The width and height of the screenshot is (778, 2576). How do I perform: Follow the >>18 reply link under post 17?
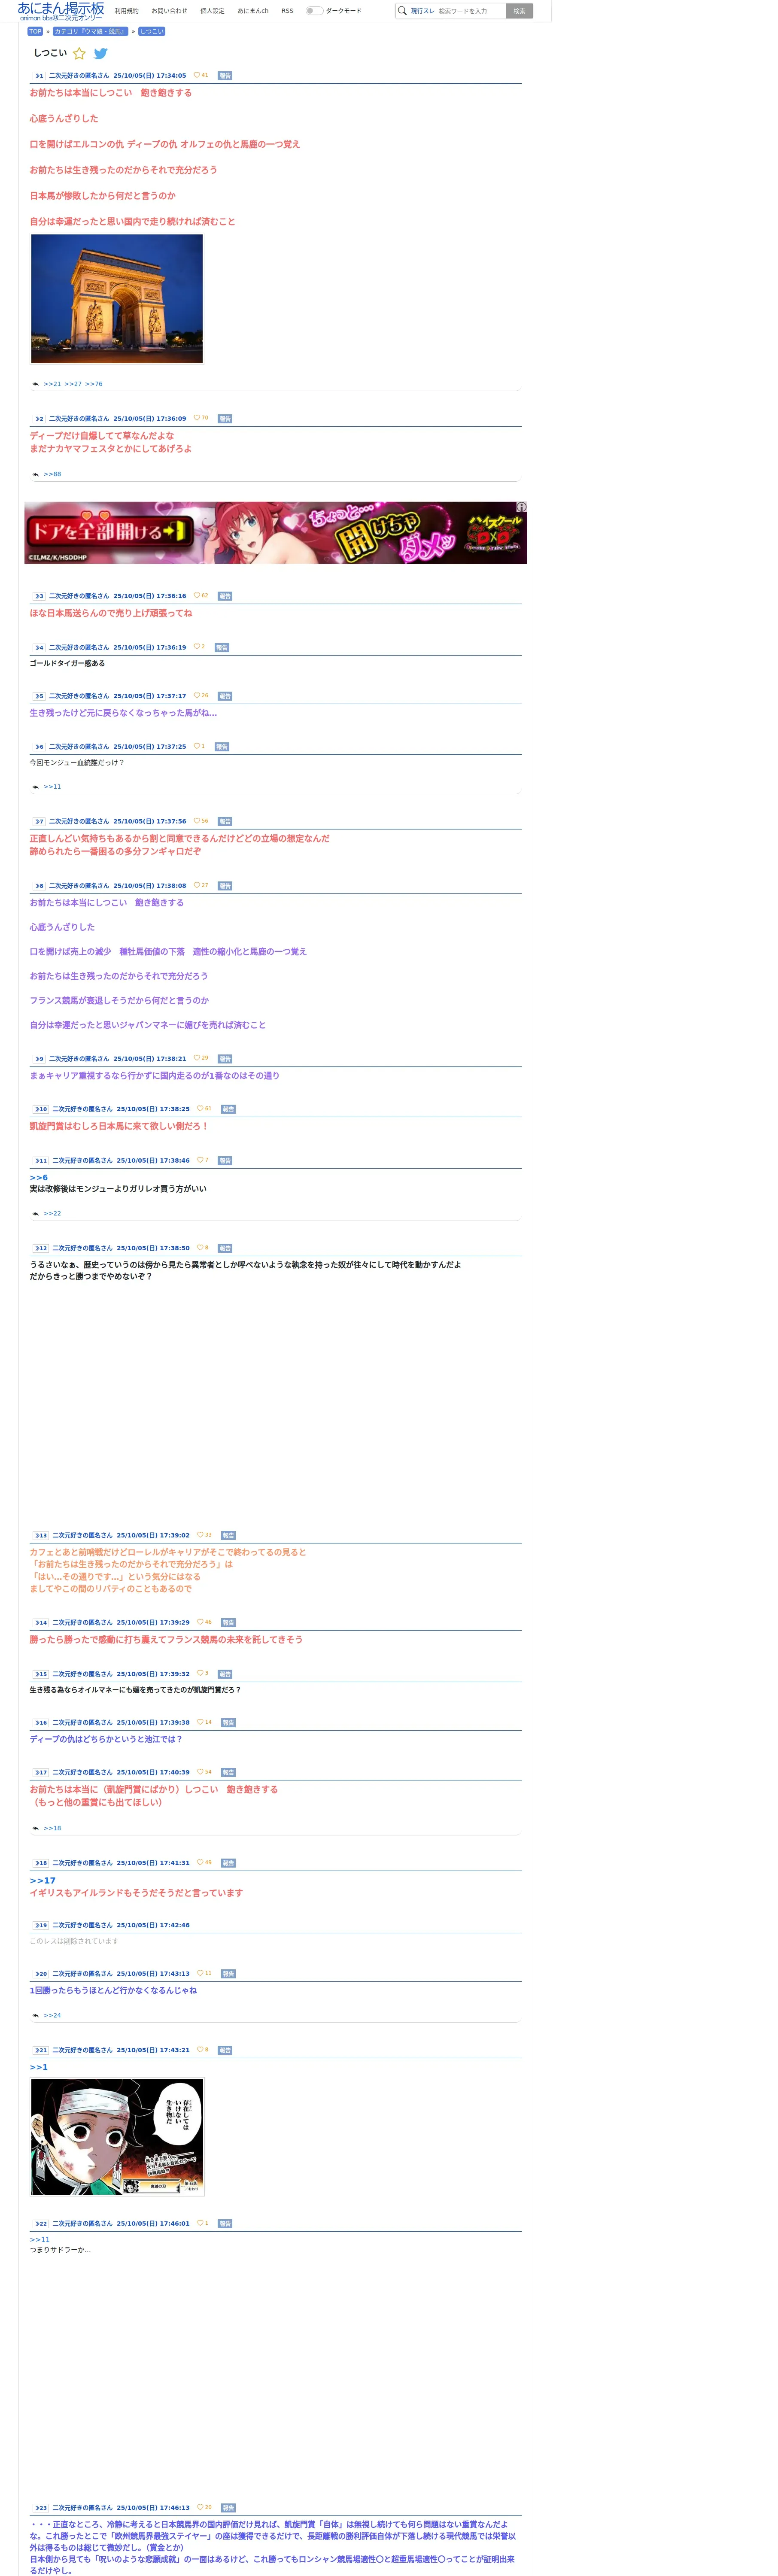point(52,1828)
